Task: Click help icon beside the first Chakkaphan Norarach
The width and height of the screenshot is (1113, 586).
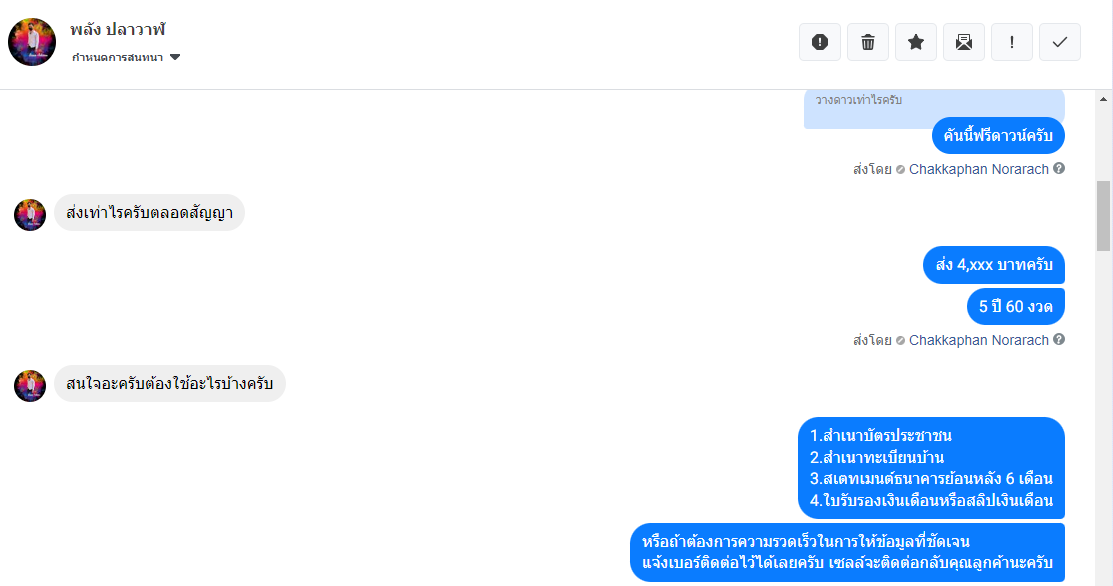Action: (1059, 168)
